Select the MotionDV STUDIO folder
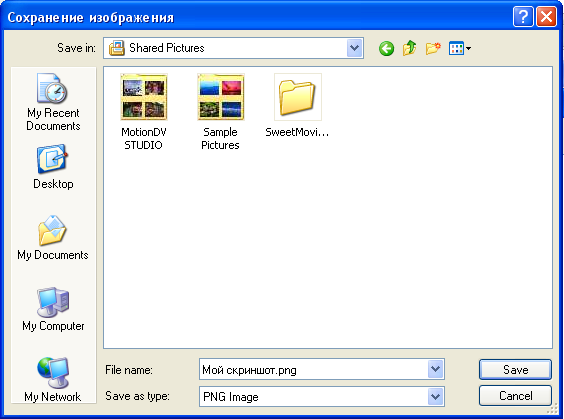This screenshot has width=564, height=419. click(144, 112)
